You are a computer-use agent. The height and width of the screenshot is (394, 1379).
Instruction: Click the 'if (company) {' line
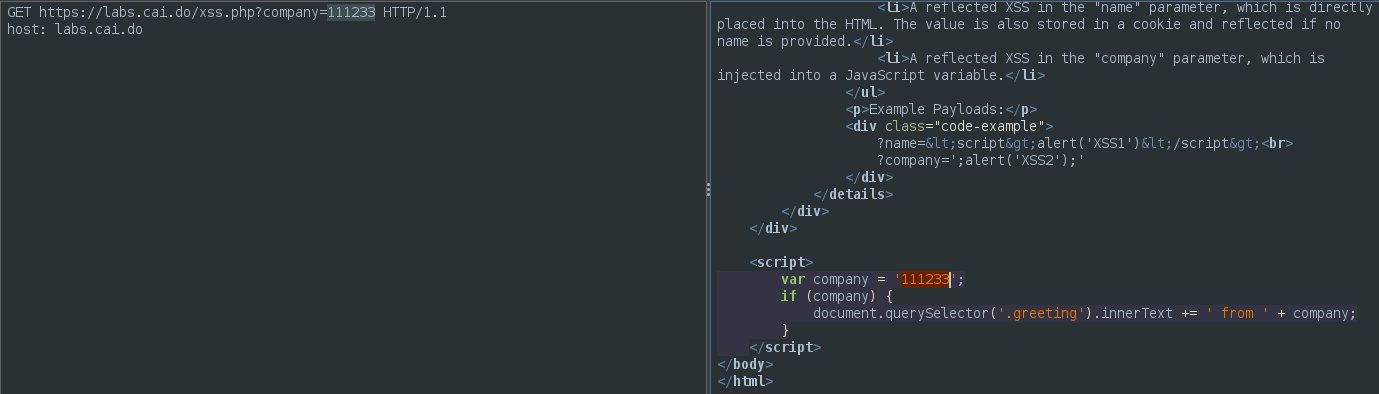pyautogui.click(x=833, y=296)
